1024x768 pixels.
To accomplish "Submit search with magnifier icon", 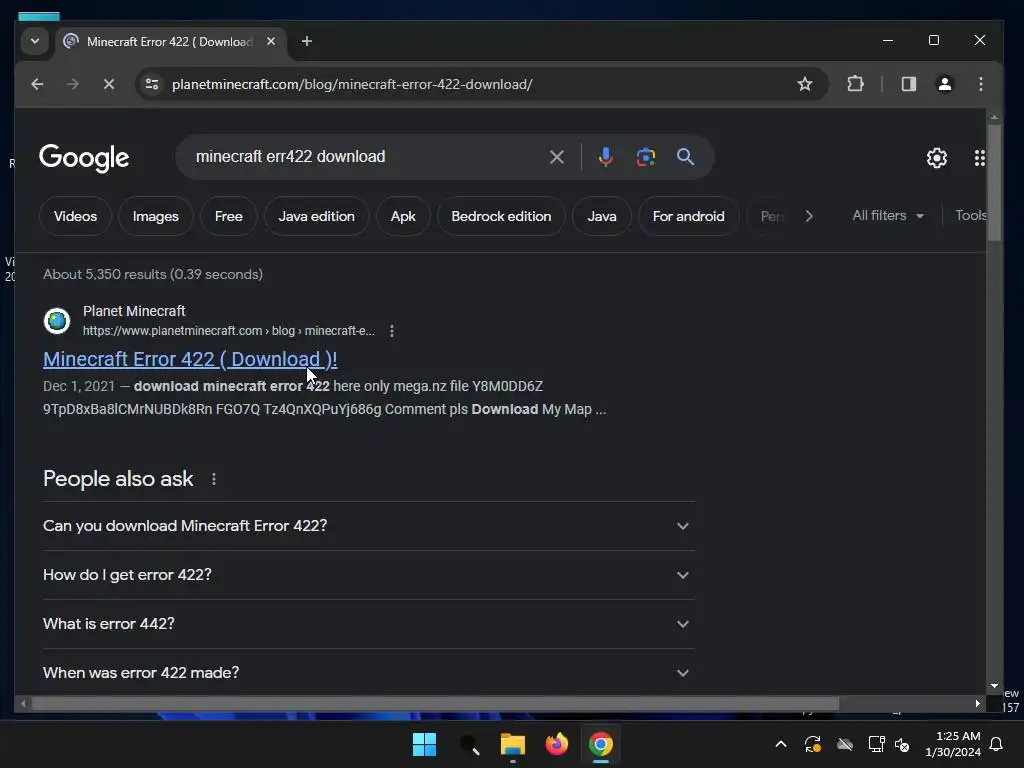I will 685,157.
